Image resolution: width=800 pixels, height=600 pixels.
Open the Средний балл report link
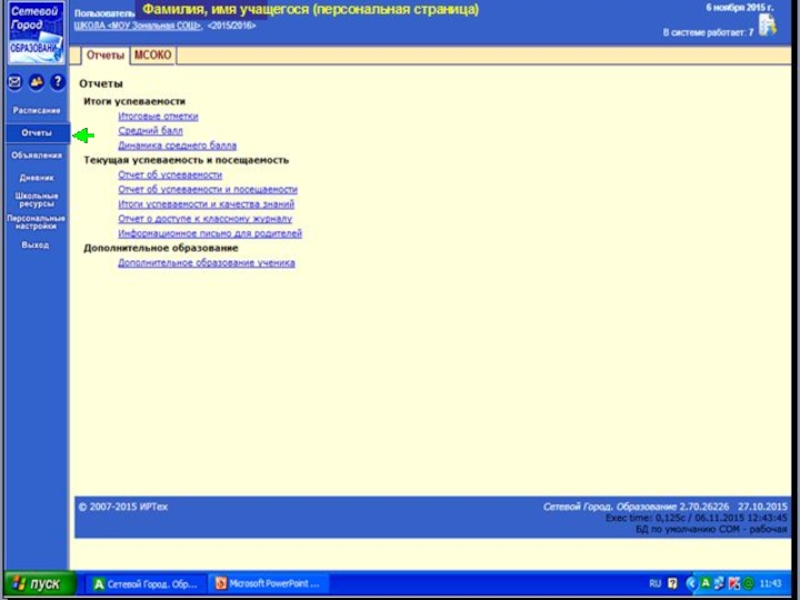pos(150,131)
